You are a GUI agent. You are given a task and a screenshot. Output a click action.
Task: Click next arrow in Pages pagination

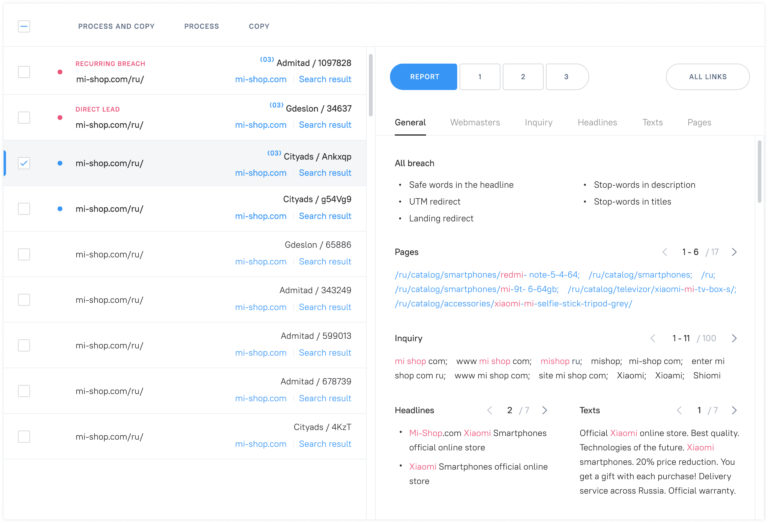point(734,252)
